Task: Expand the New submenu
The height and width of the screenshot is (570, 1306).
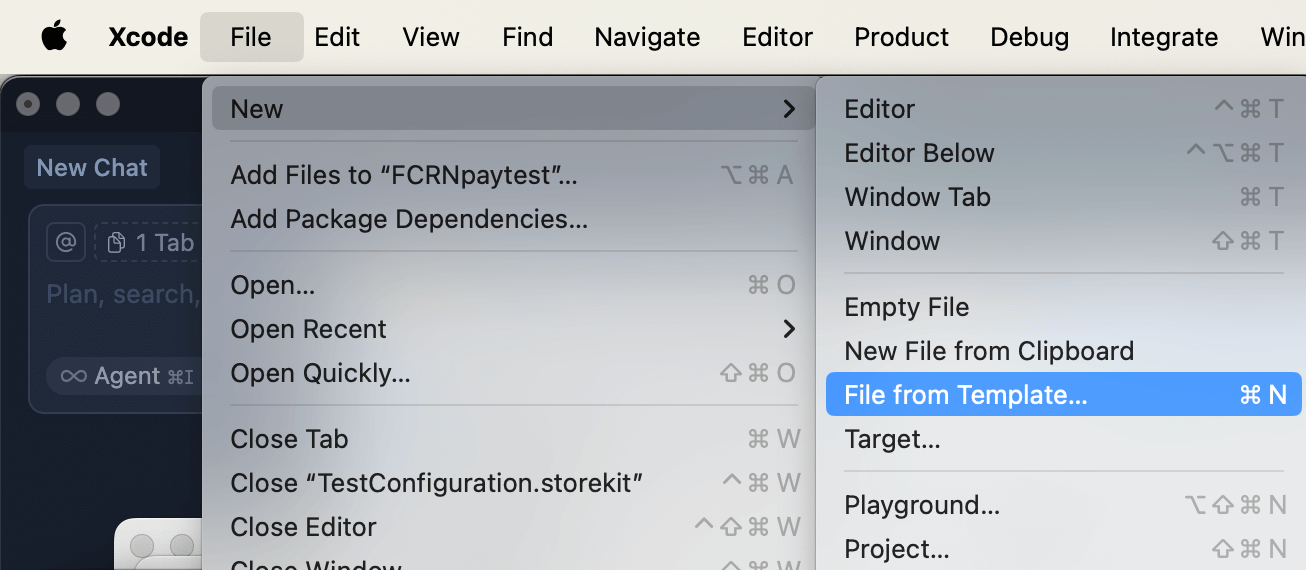Action: click(x=514, y=109)
